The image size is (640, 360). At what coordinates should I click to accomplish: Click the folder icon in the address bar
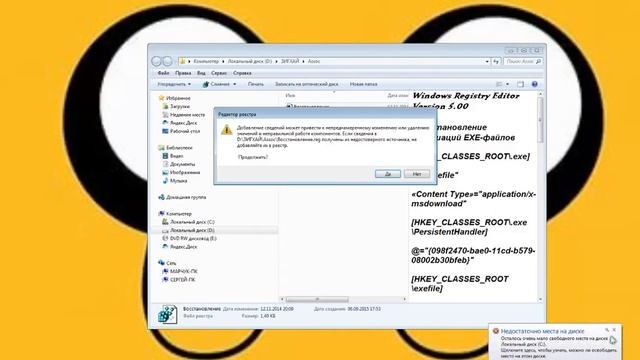tap(183, 61)
